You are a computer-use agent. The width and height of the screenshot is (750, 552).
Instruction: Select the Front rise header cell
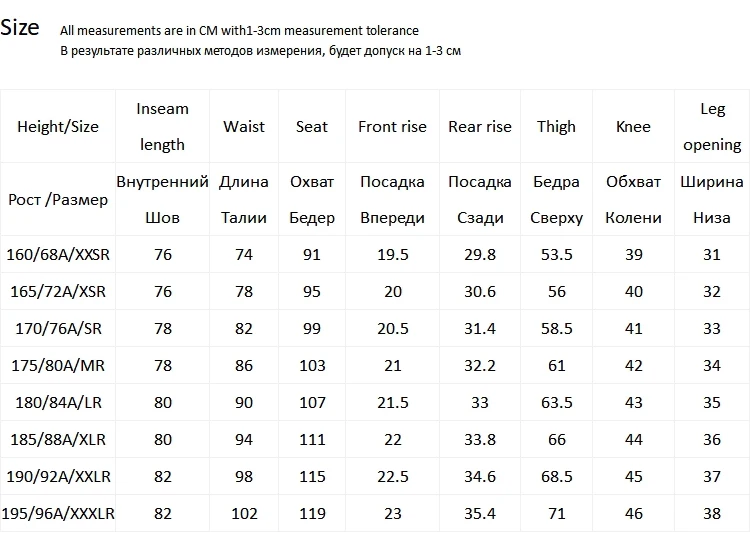pyautogui.click(x=392, y=126)
